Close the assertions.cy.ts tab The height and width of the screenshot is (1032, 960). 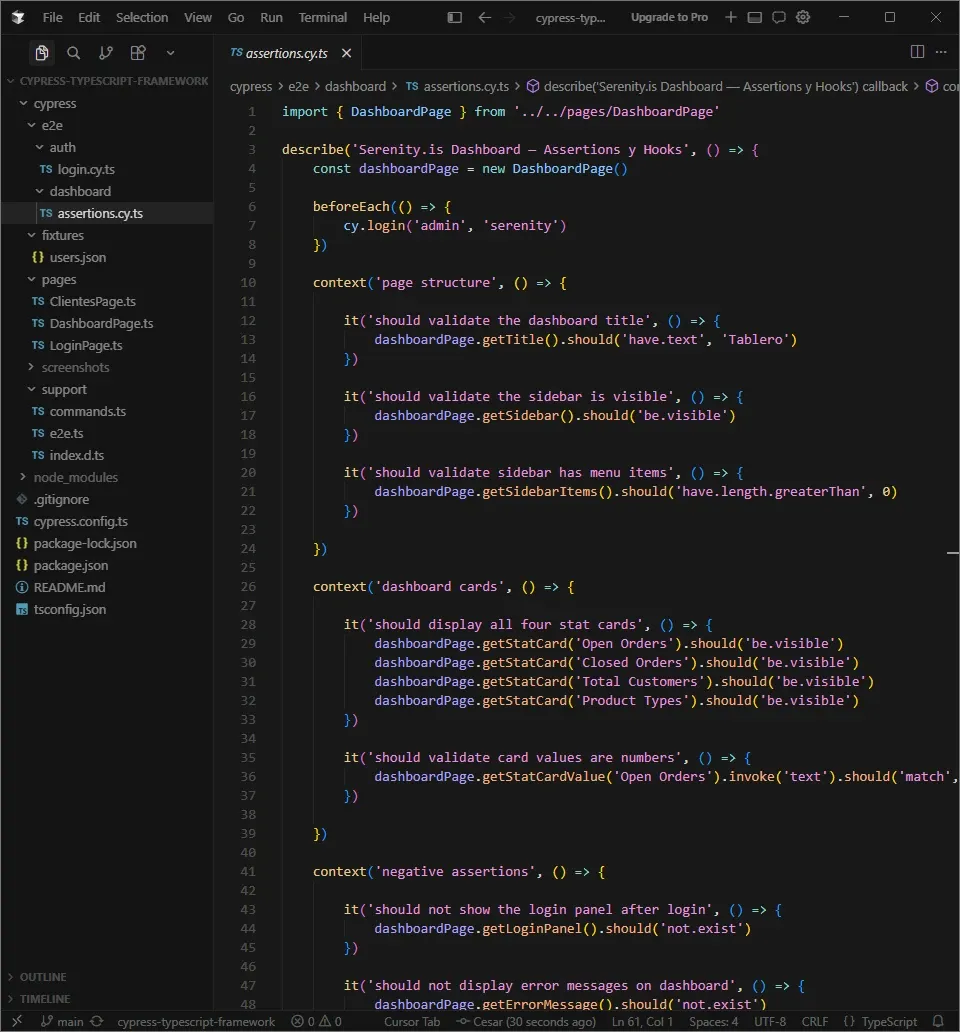[x=347, y=53]
